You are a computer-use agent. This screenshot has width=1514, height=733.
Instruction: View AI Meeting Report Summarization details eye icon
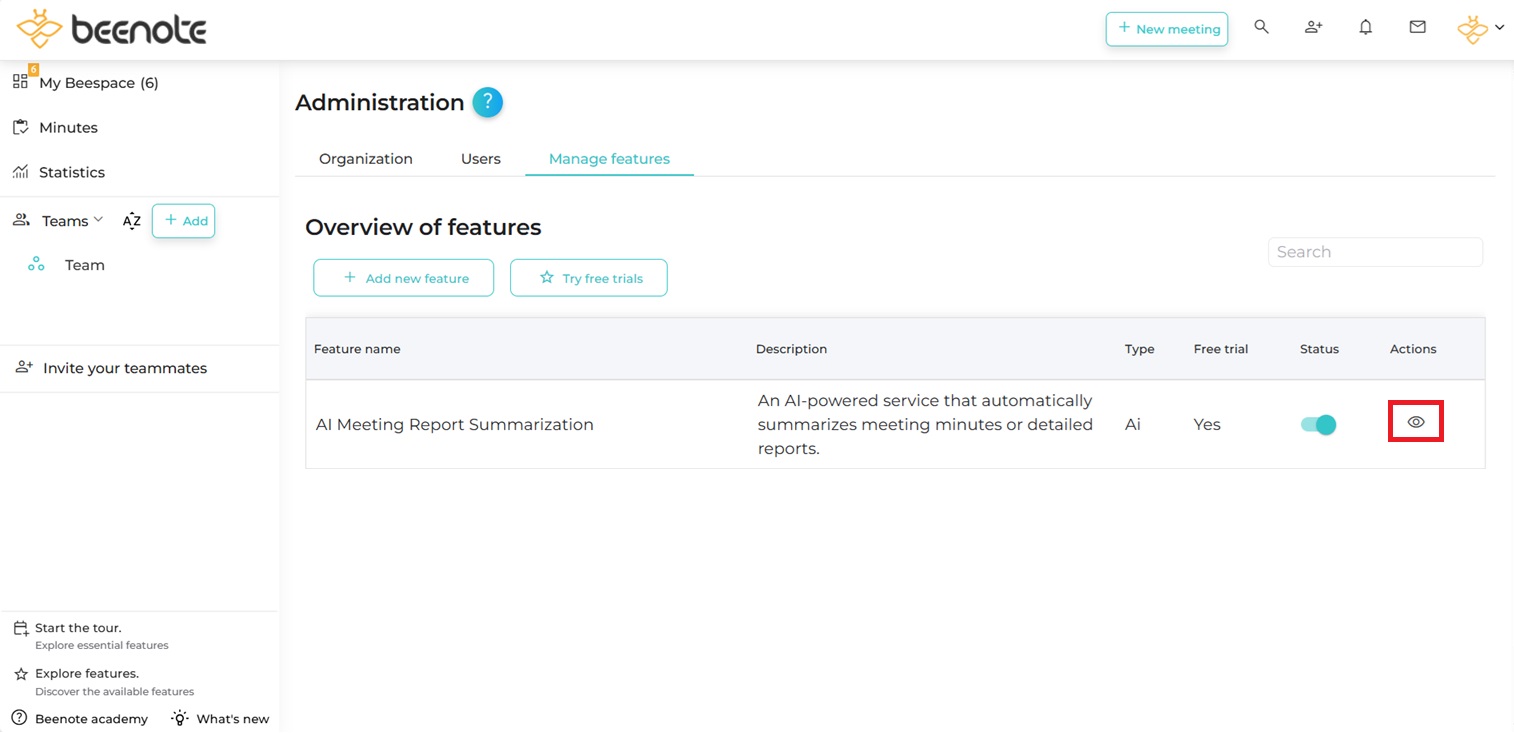point(1415,422)
